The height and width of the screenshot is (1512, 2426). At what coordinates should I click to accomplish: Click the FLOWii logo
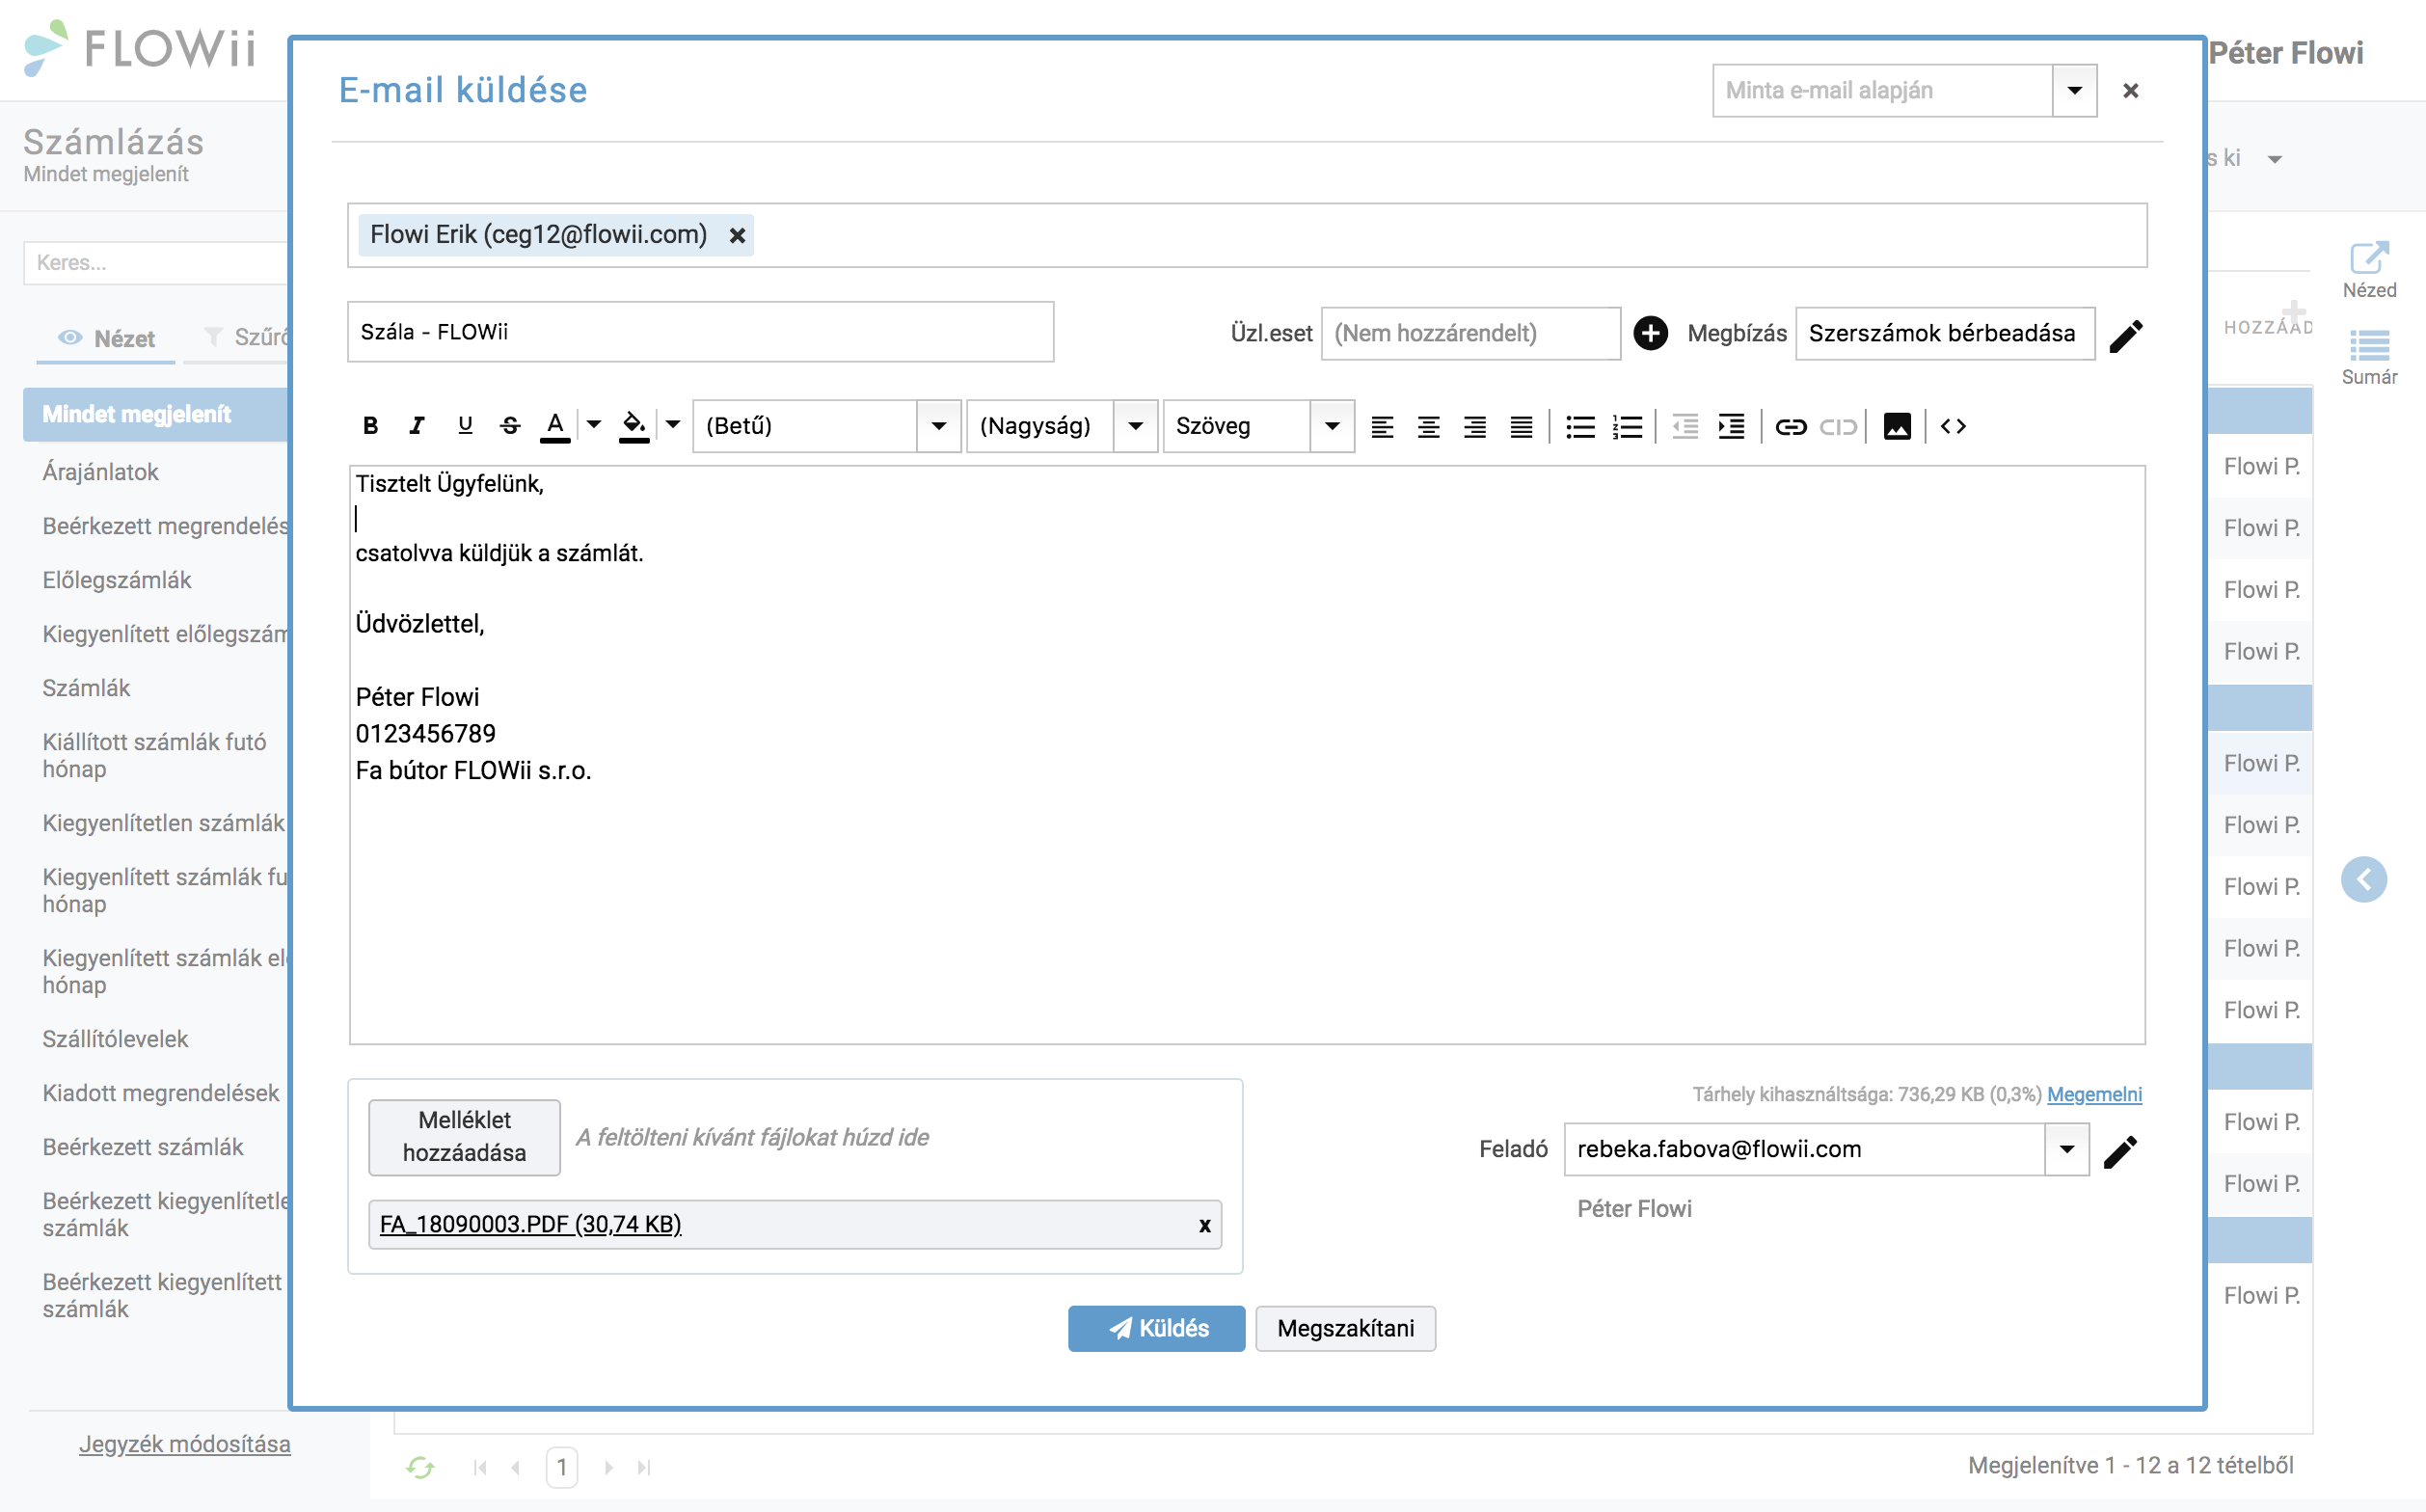point(140,48)
